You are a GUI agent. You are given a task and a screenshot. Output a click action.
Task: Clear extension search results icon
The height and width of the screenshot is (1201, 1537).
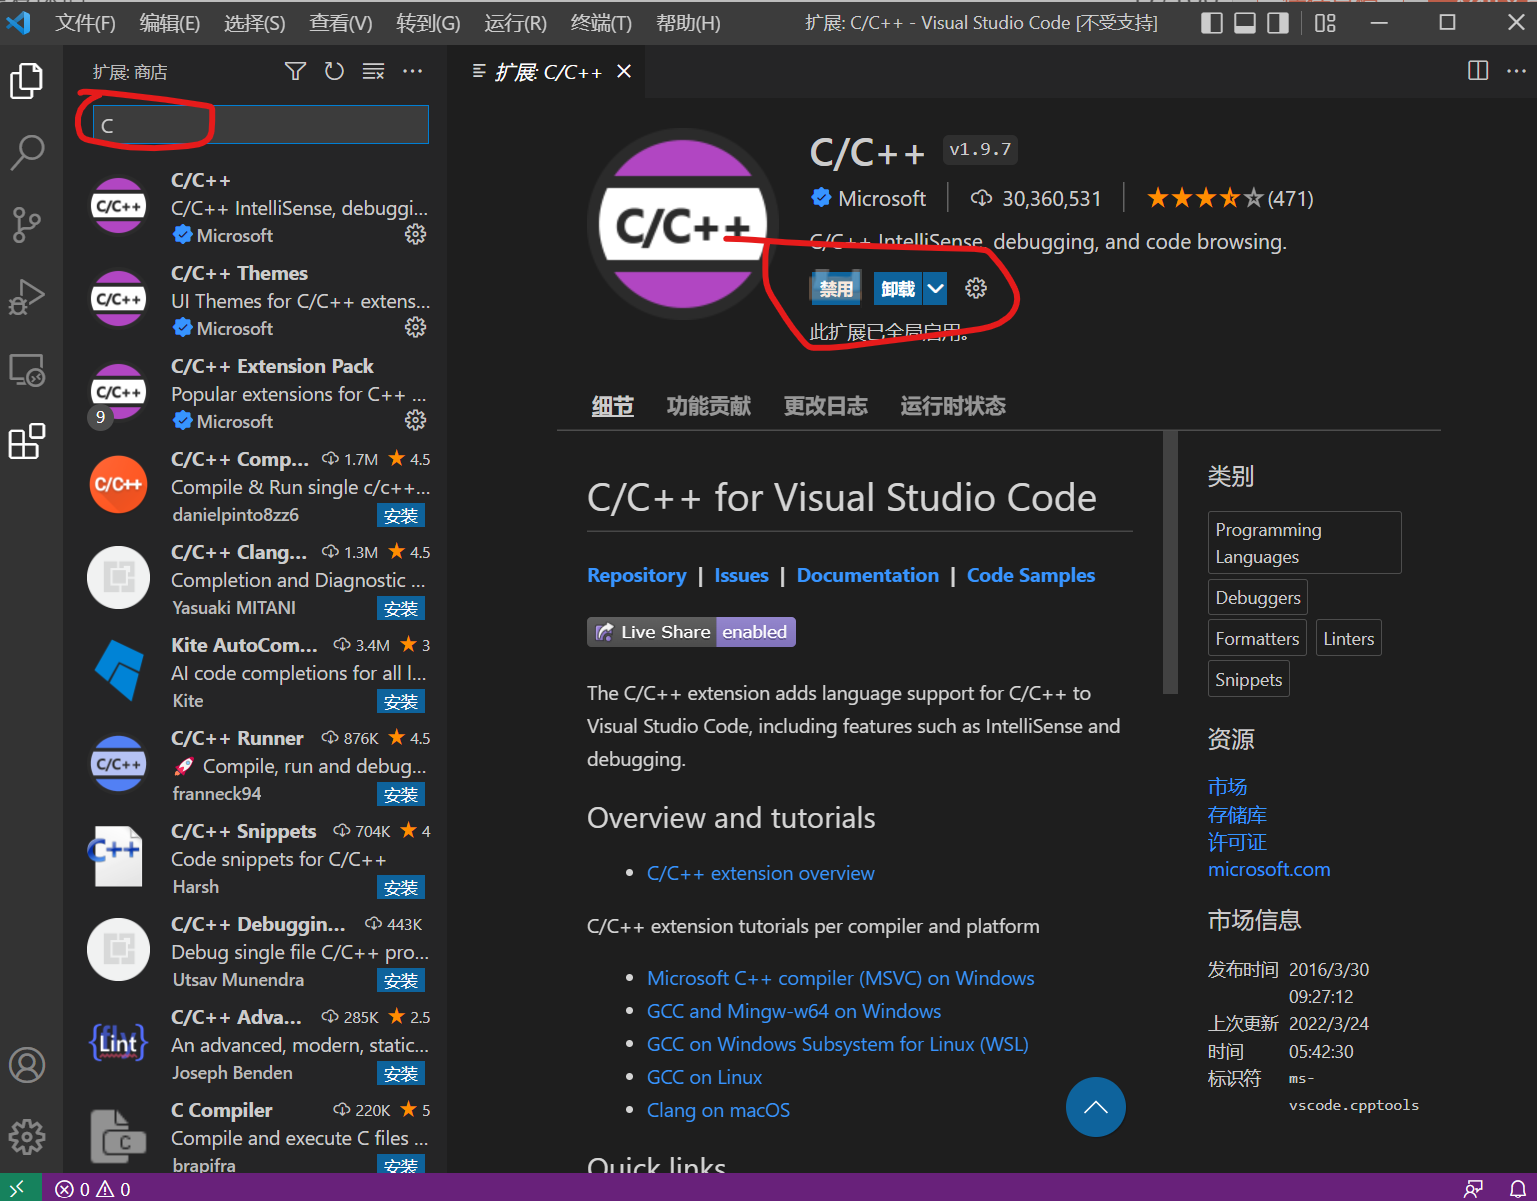[x=373, y=71]
